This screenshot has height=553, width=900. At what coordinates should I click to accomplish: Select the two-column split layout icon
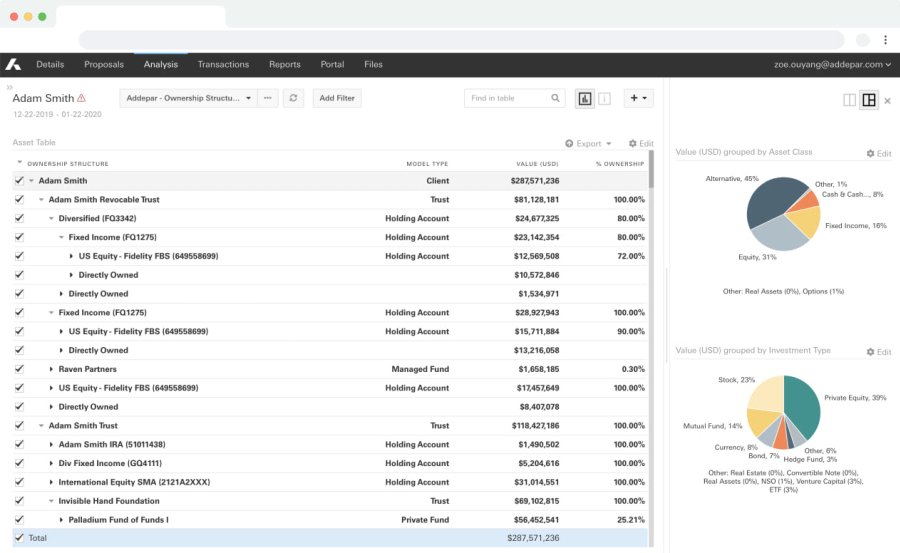coord(849,100)
